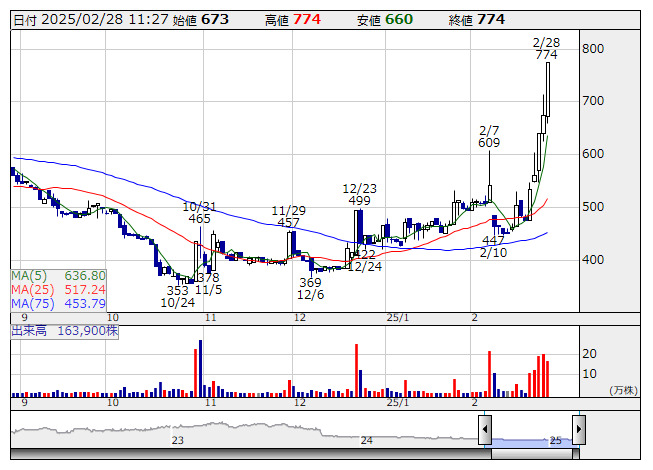Click the 422 12/24 low annotation

(x=364, y=260)
